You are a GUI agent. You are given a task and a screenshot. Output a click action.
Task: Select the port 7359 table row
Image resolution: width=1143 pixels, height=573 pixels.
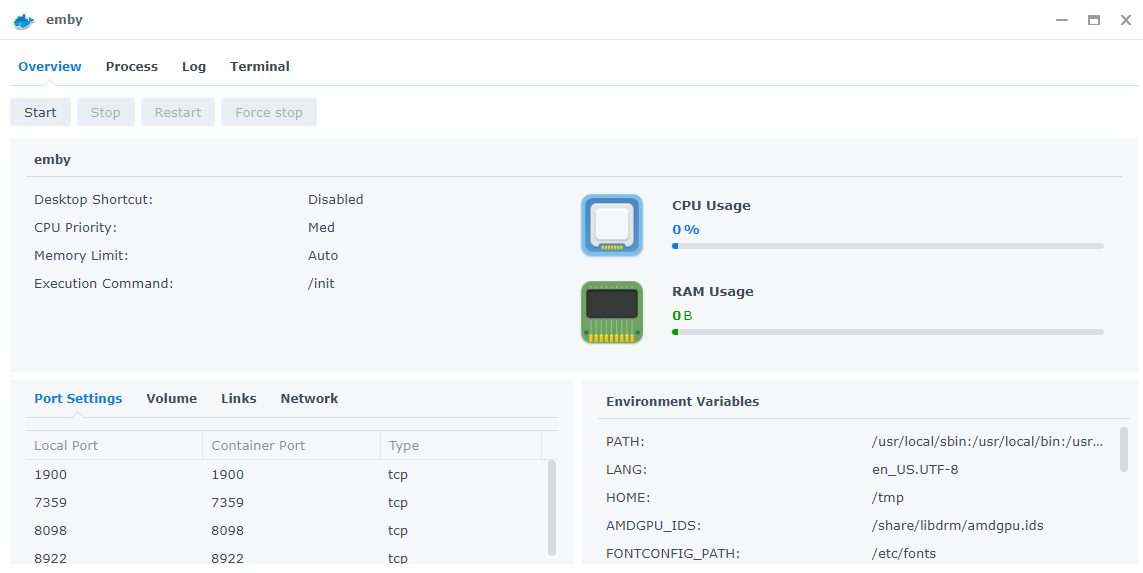tap(287, 503)
